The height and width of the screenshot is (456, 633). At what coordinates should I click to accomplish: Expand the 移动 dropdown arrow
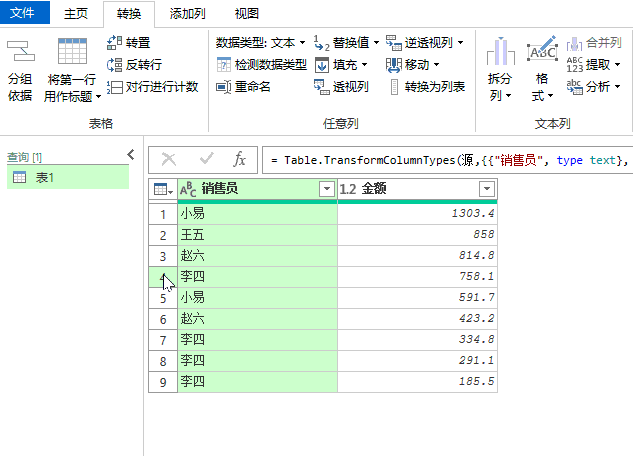(x=436, y=65)
